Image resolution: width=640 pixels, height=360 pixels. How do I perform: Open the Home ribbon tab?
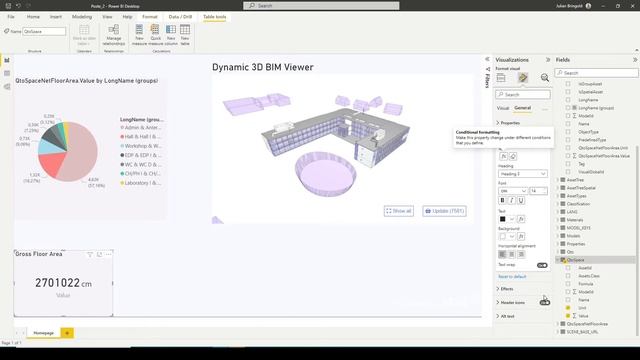pyautogui.click(x=33, y=17)
